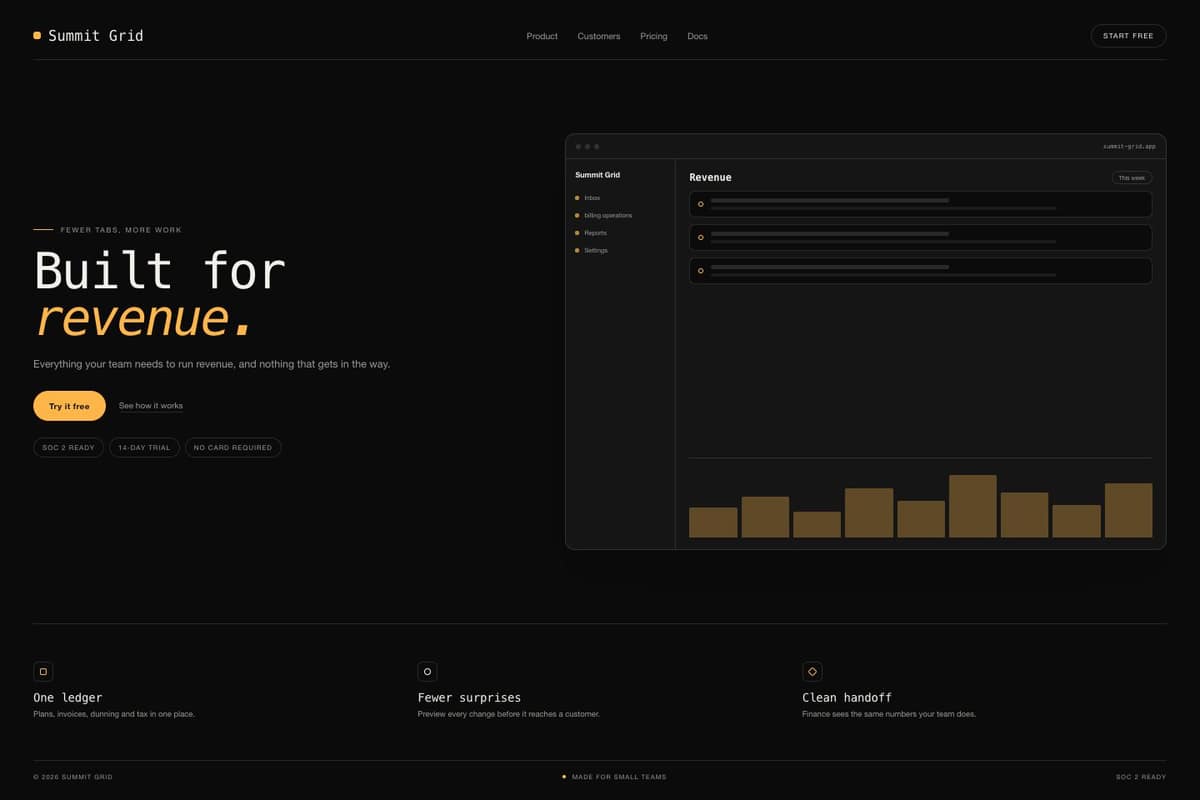
Task: Click the diamond icon above Clean handoff
Action: (x=812, y=672)
